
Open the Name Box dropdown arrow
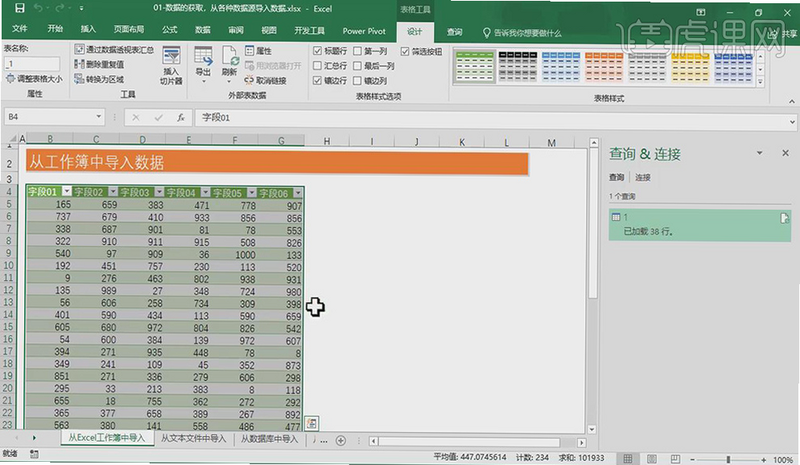pos(98,117)
